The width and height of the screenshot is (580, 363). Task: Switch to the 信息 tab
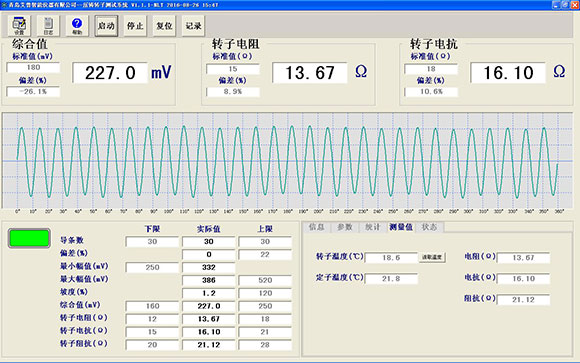[x=316, y=227]
